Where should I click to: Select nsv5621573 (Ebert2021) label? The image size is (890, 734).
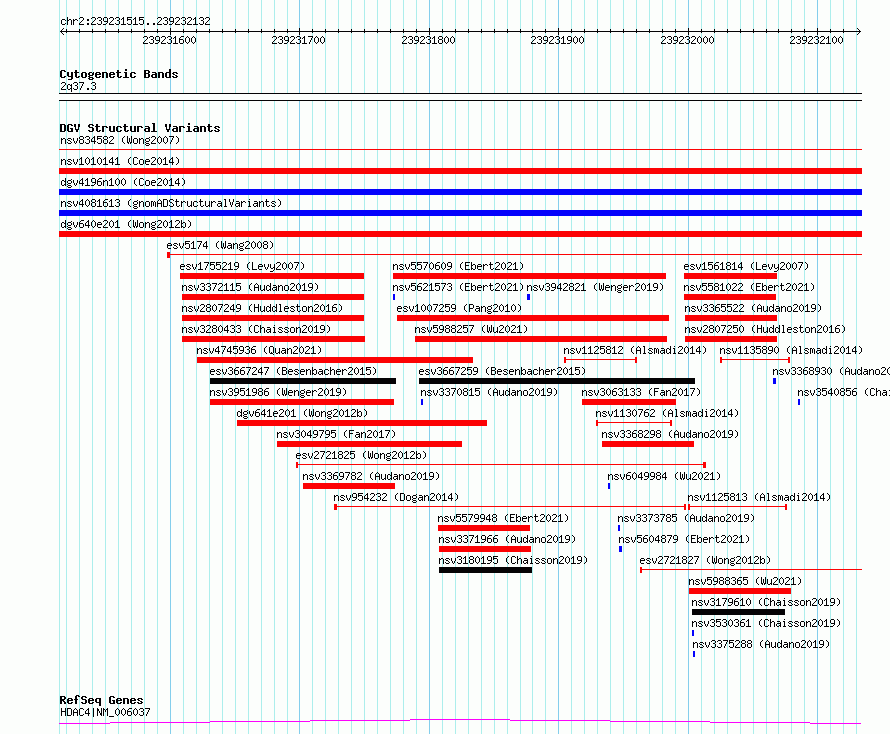tap(458, 287)
